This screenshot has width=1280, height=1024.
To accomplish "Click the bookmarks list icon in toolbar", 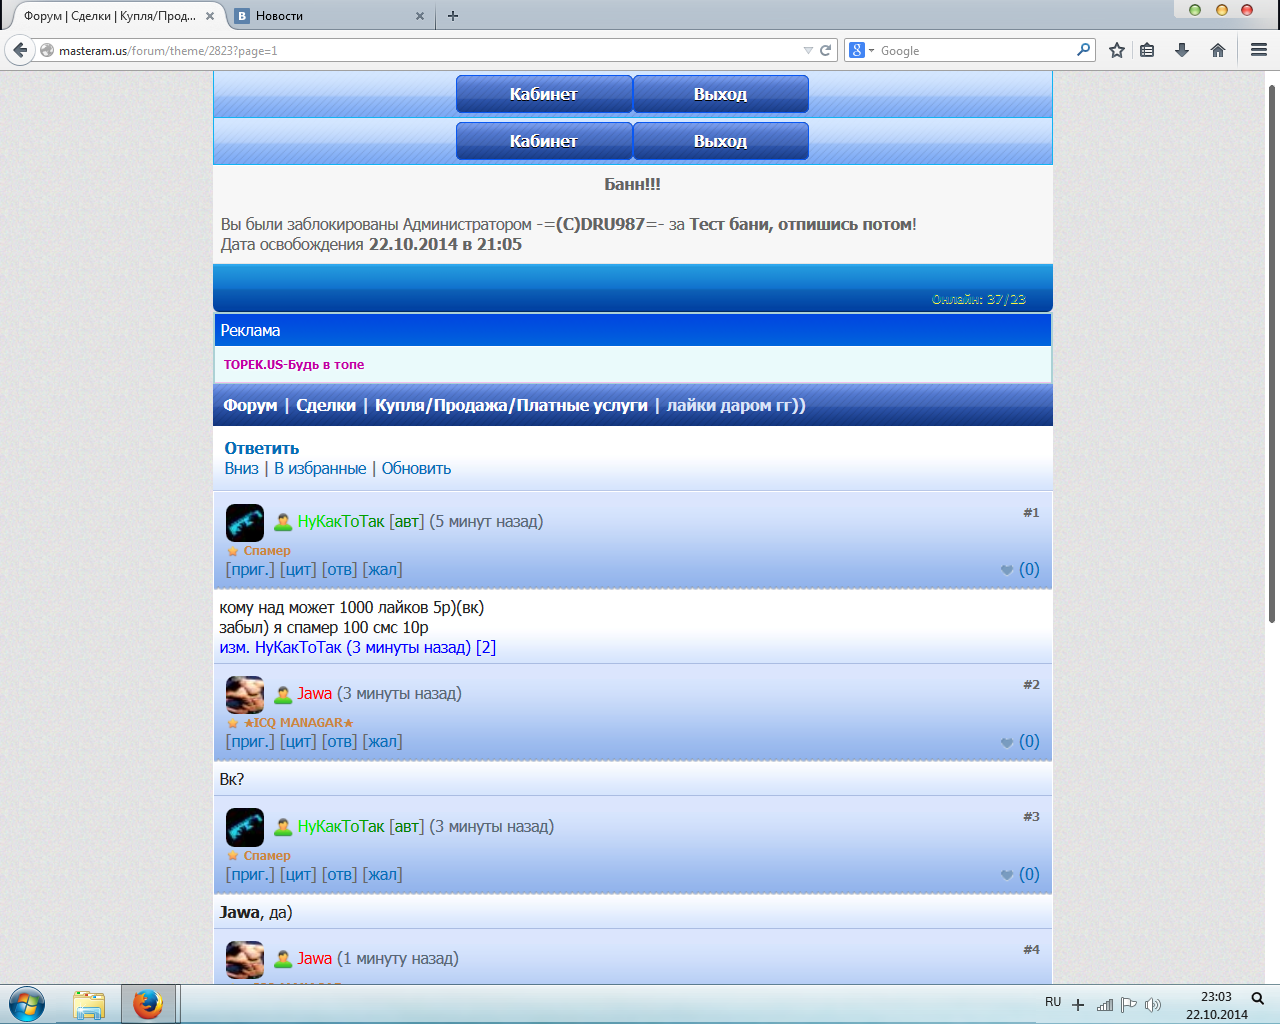I will click(x=1148, y=50).
